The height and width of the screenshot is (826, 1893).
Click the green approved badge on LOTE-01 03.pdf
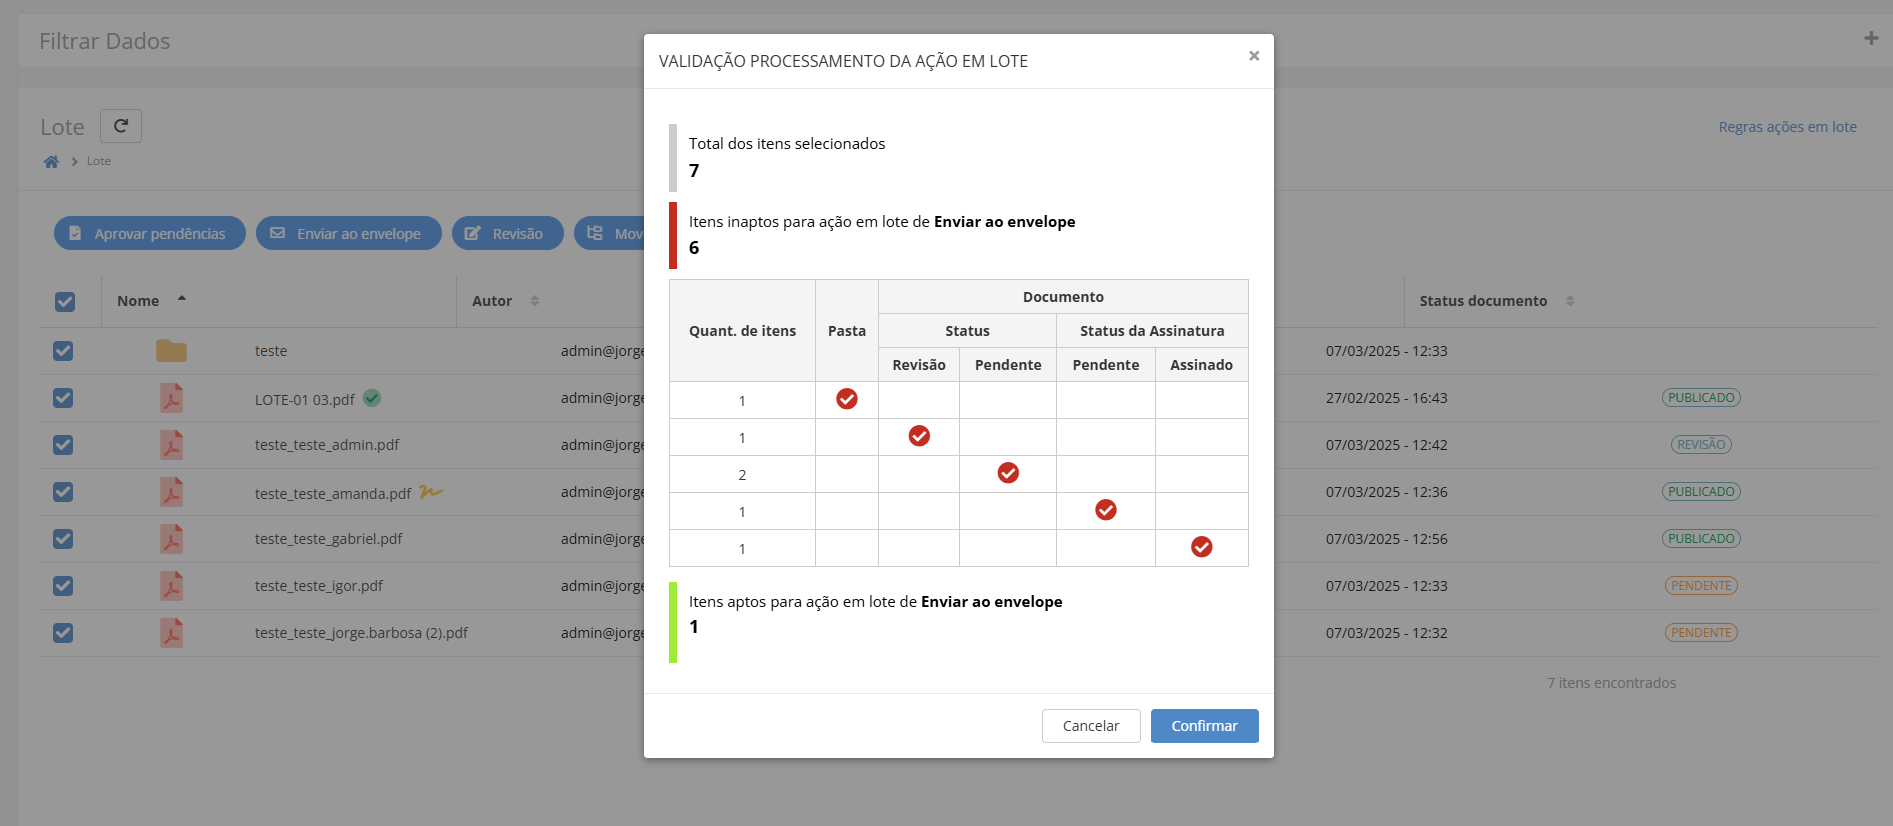372,398
